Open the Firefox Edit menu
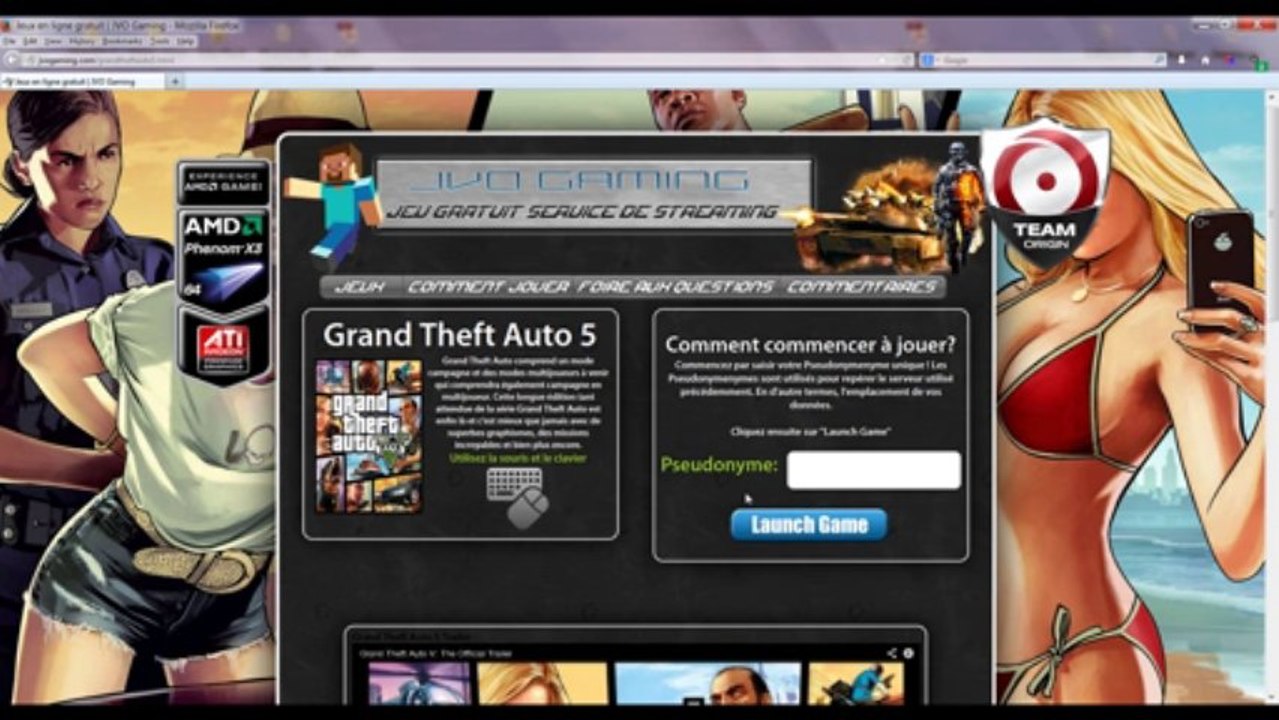This screenshot has height=720, width=1279. tap(31, 41)
